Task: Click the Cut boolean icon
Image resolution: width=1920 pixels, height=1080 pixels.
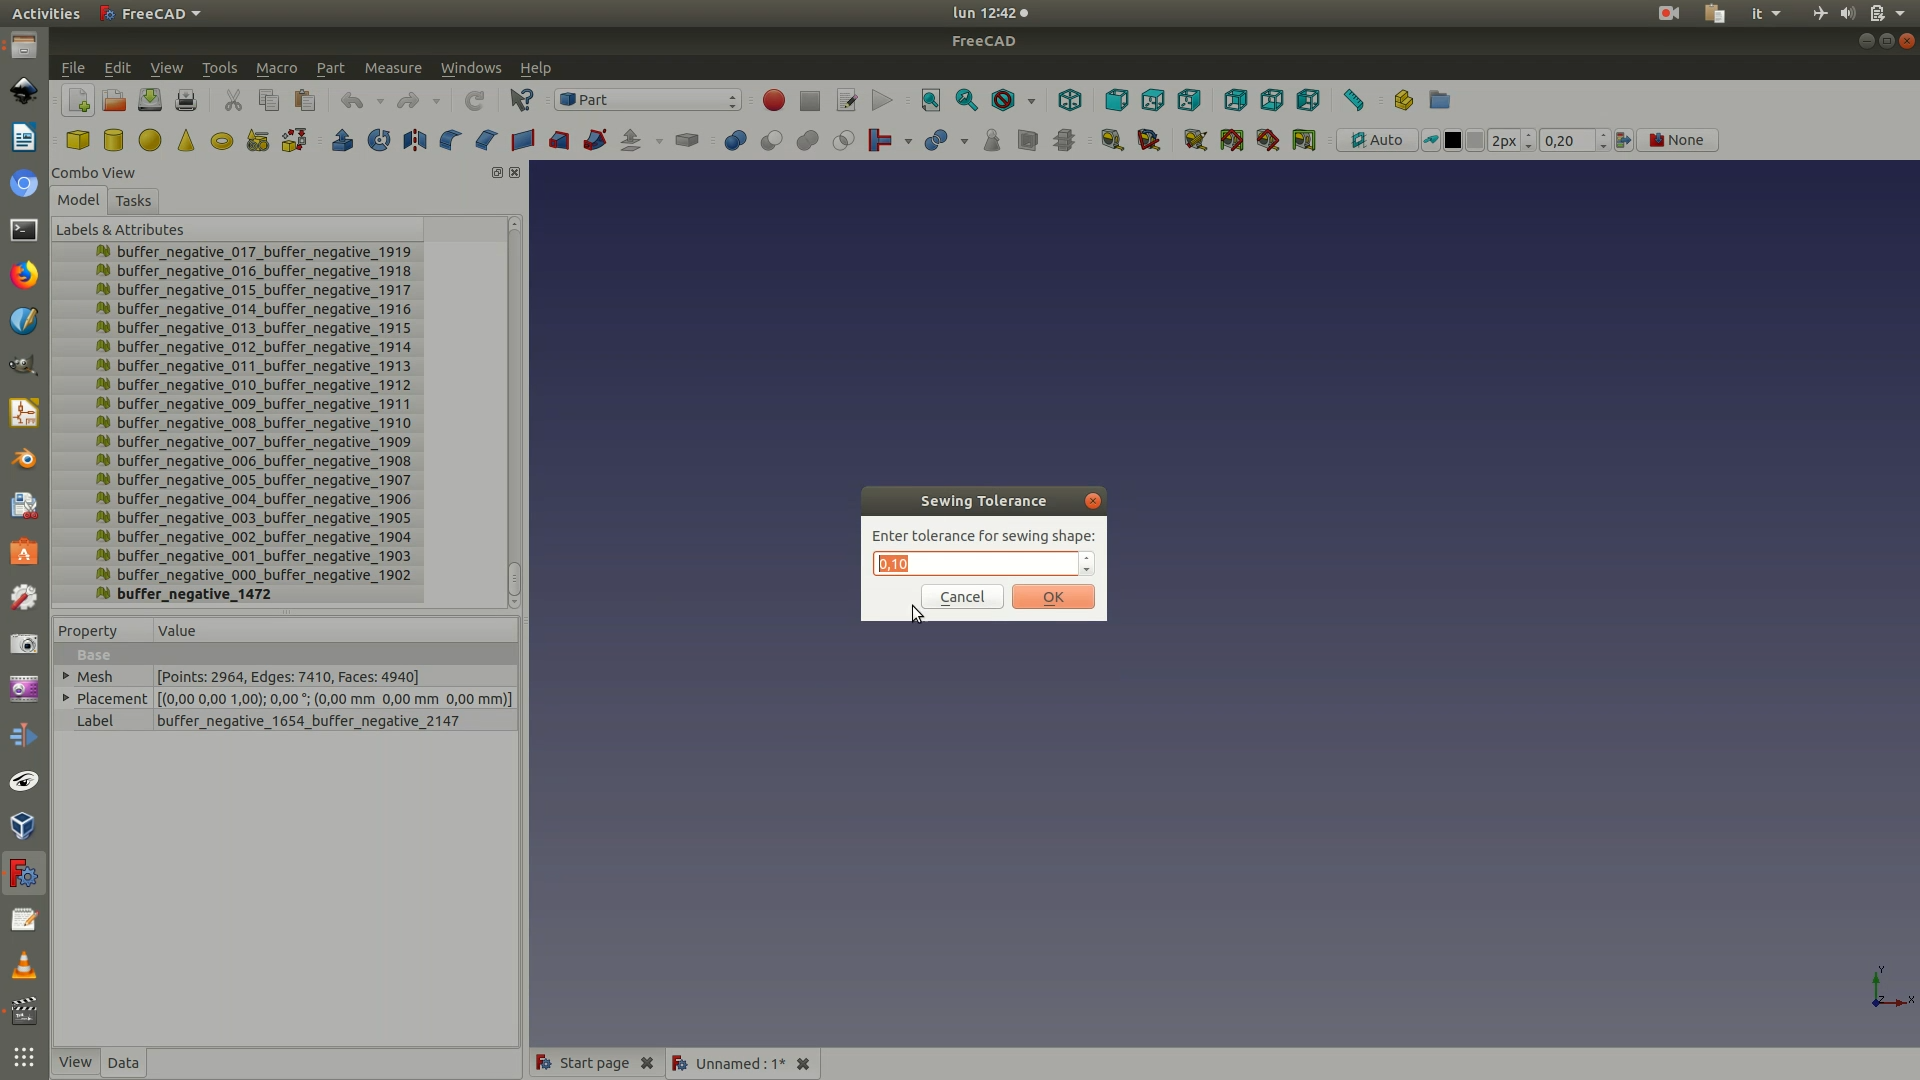Action: (771, 140)
